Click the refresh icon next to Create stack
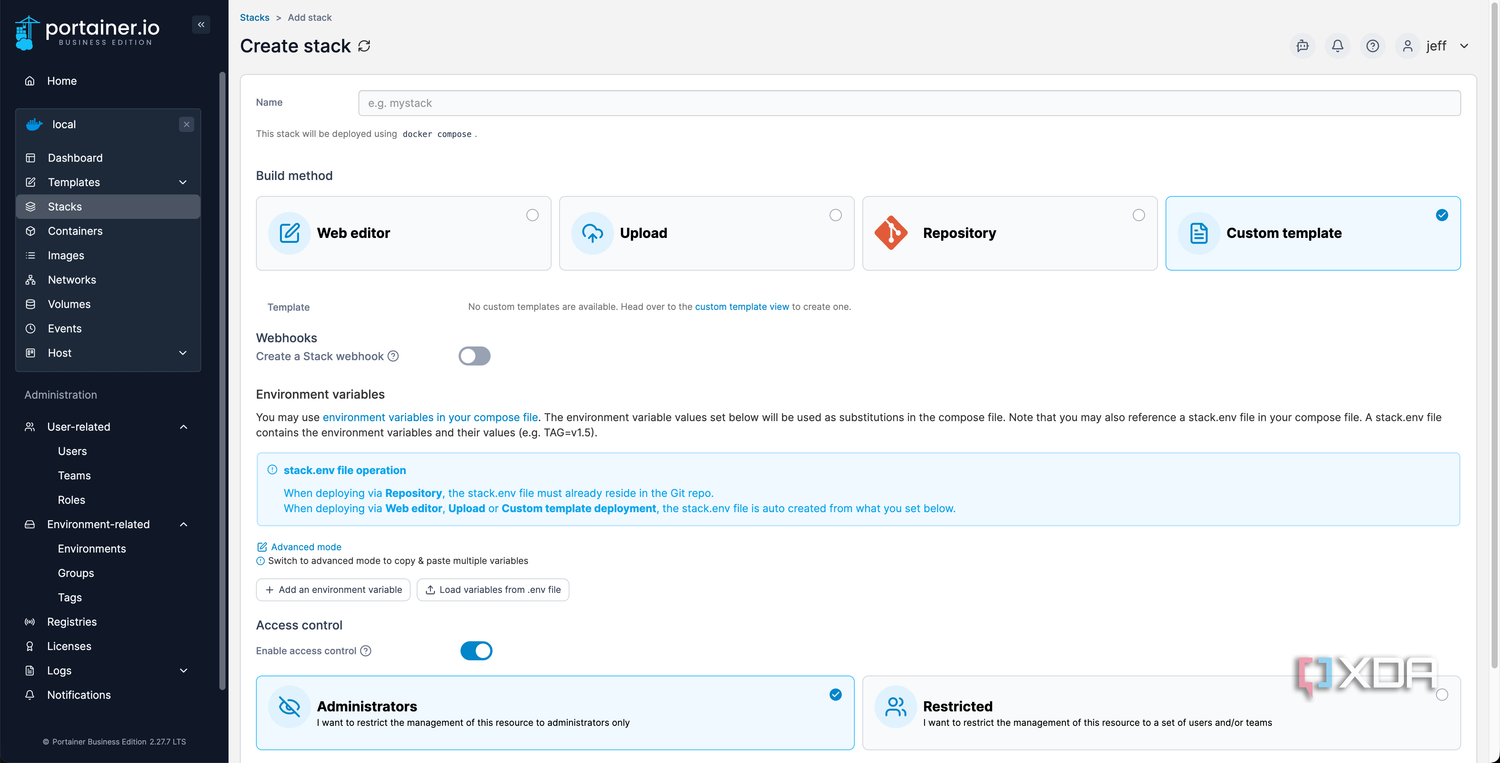 click(364, 46)
